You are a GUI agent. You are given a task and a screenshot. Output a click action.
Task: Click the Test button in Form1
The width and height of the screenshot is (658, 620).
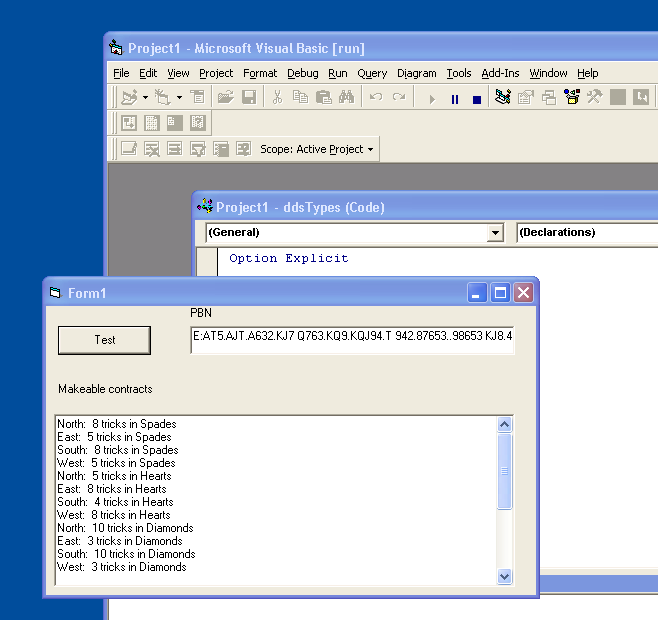click(x=104, y=340)
